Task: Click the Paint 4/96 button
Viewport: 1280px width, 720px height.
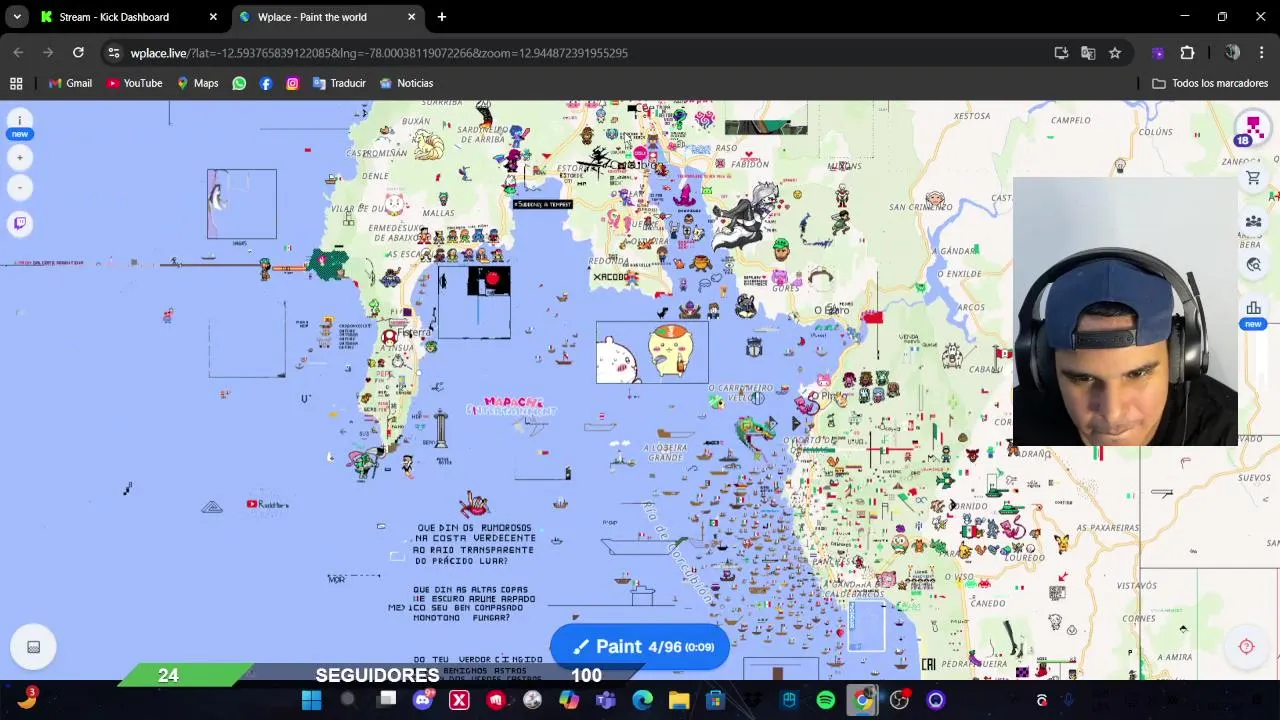Action: point(640,647)
